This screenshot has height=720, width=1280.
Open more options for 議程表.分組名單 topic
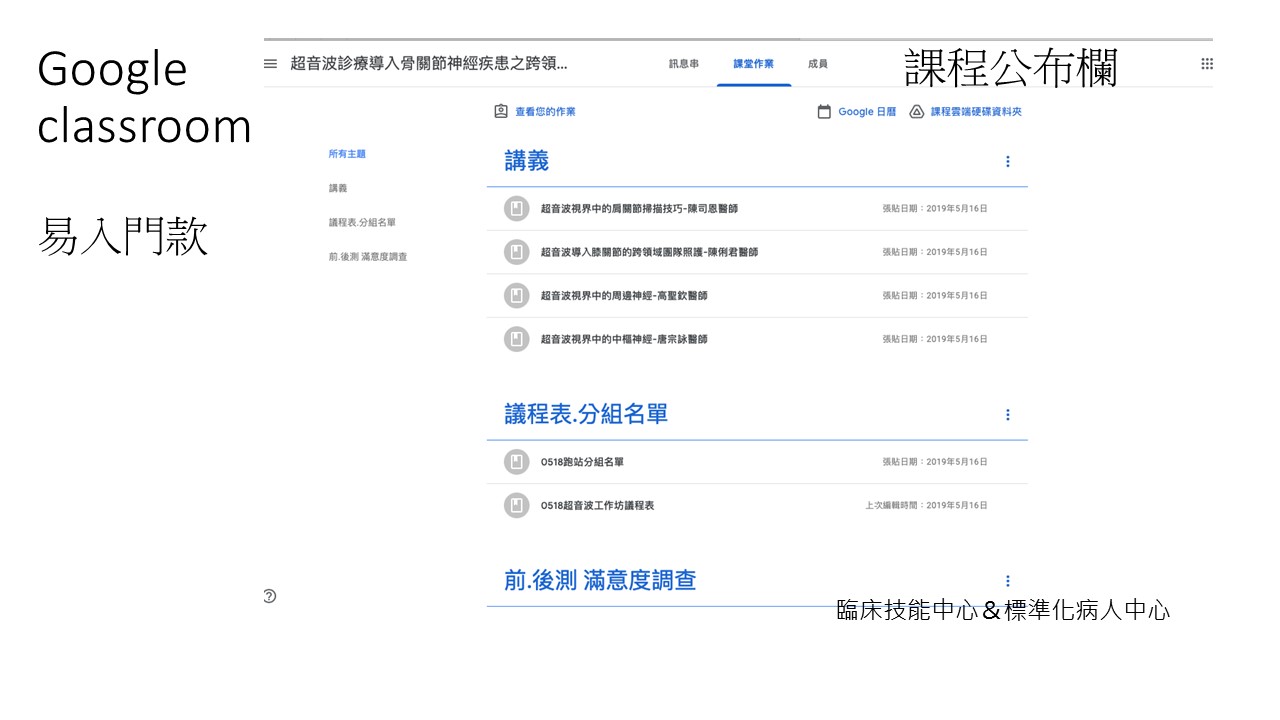(1007, 415)
